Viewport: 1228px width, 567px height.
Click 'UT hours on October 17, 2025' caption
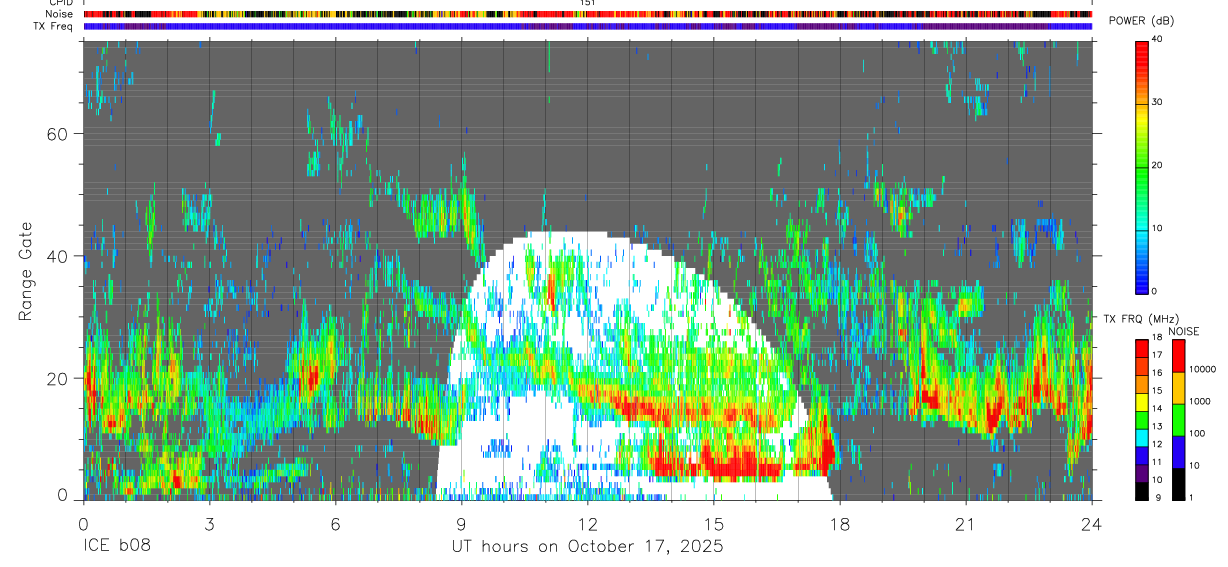587,547
